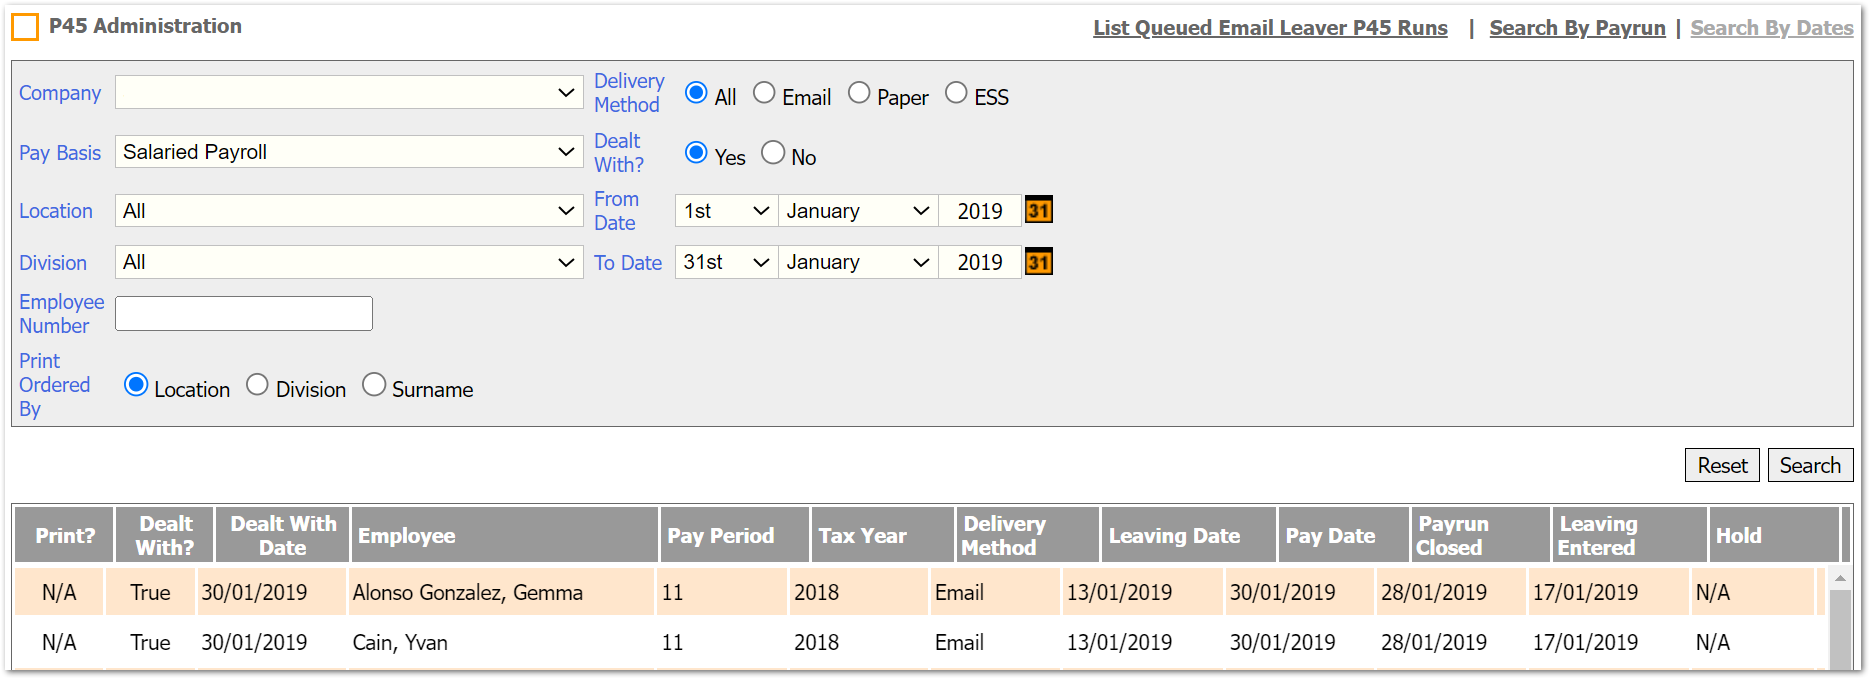Open the To Date calendar picker icon

1038,263
